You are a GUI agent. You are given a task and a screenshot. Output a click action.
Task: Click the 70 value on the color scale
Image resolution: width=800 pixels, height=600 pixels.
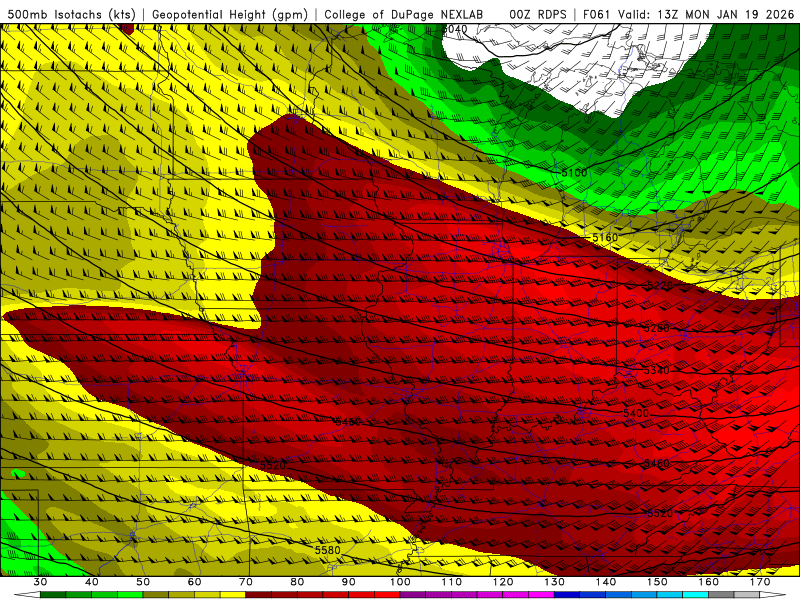click(246, 582)
